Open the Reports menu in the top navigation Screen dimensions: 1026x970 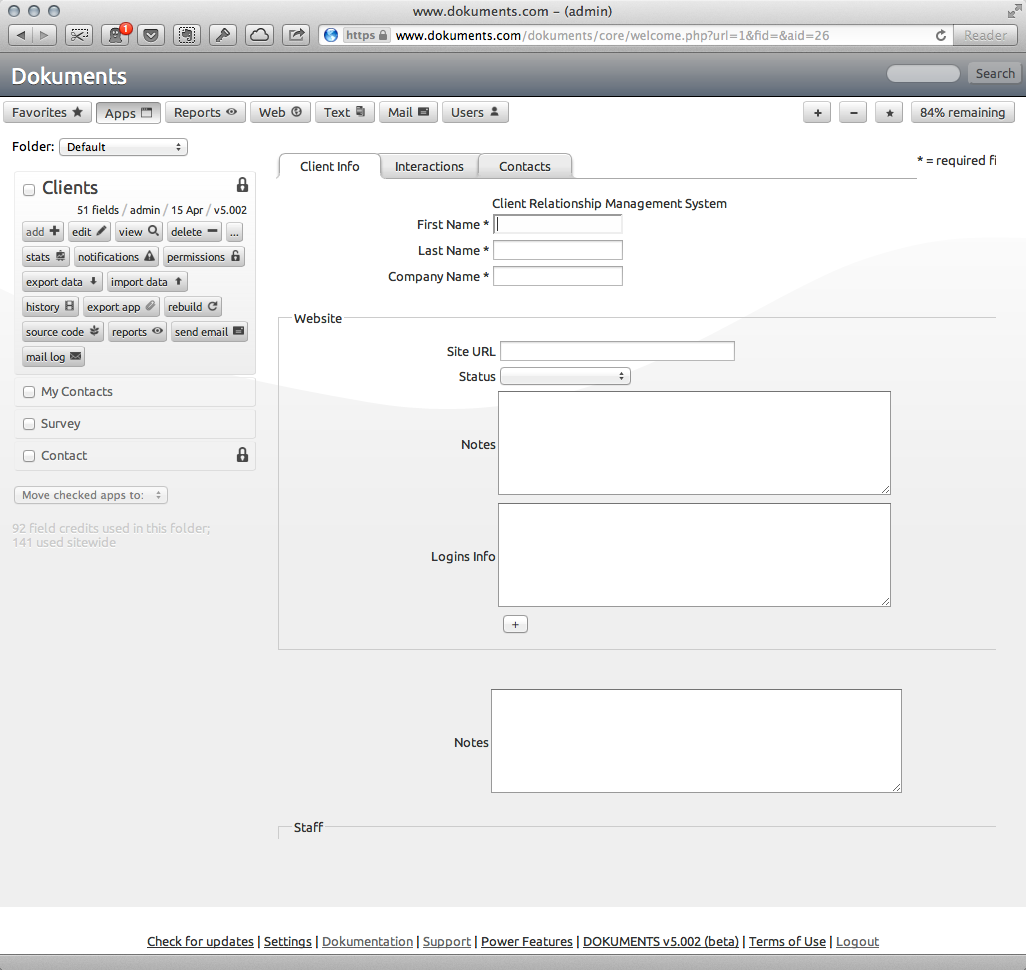tap(205, 112)
